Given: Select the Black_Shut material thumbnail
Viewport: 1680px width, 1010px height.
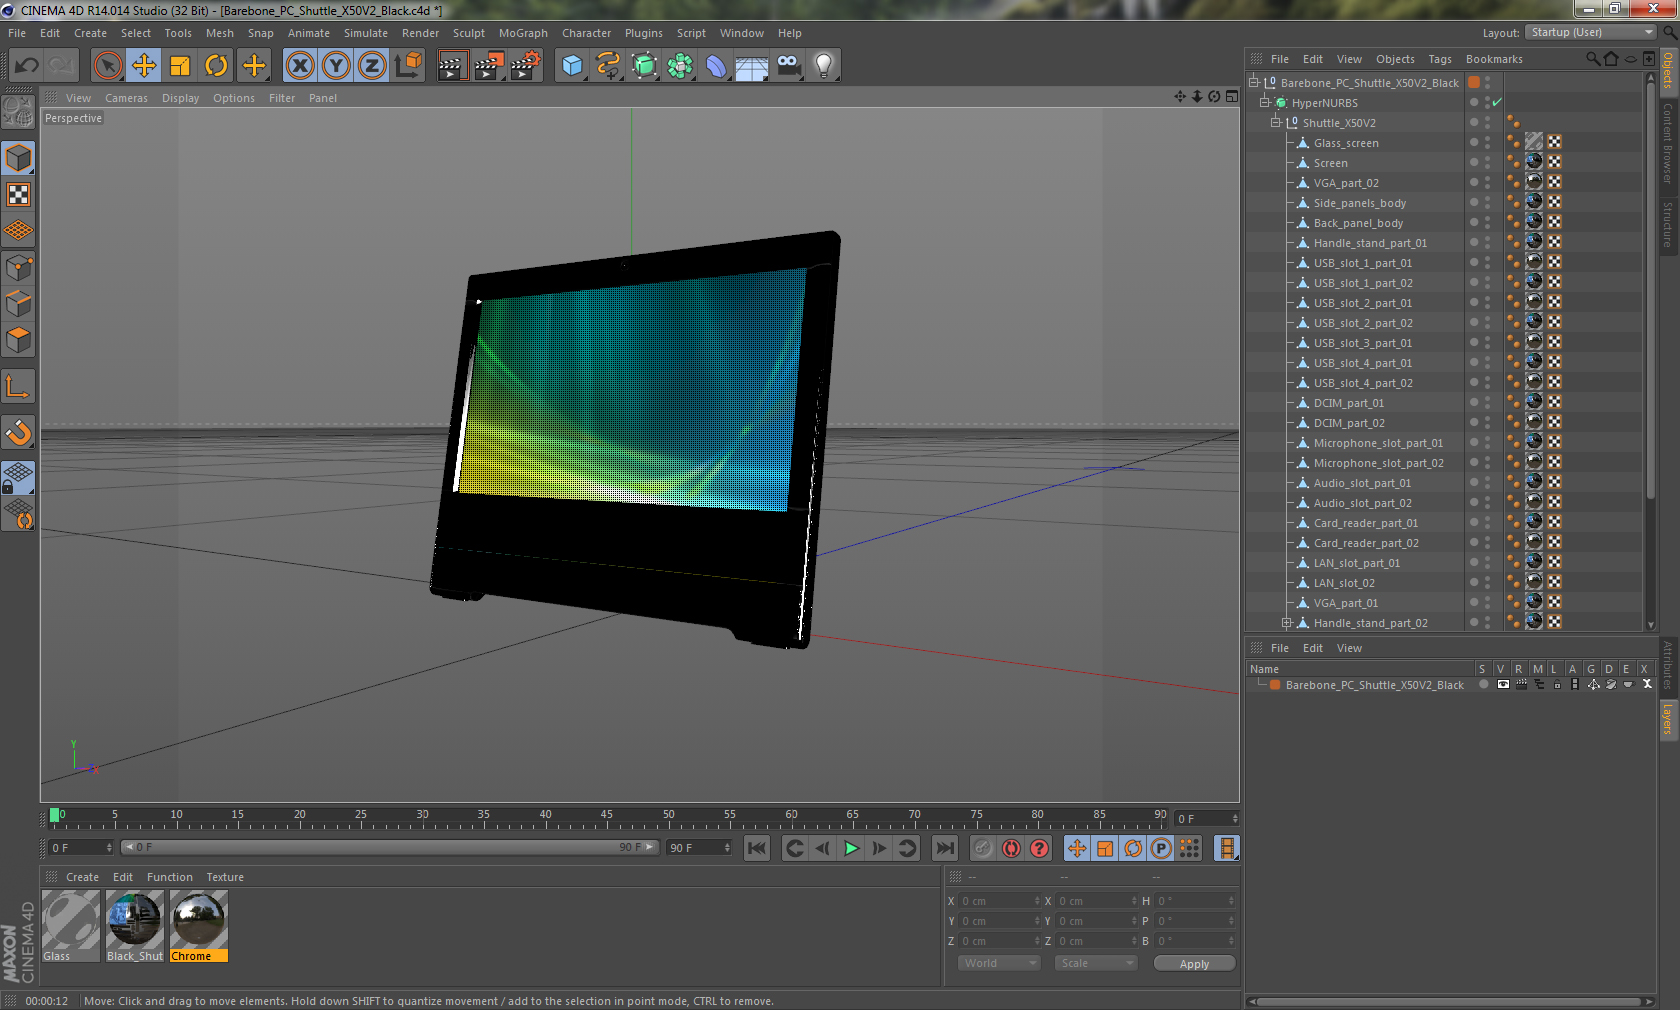Looking at the screenshot, I should click(135, 927).
